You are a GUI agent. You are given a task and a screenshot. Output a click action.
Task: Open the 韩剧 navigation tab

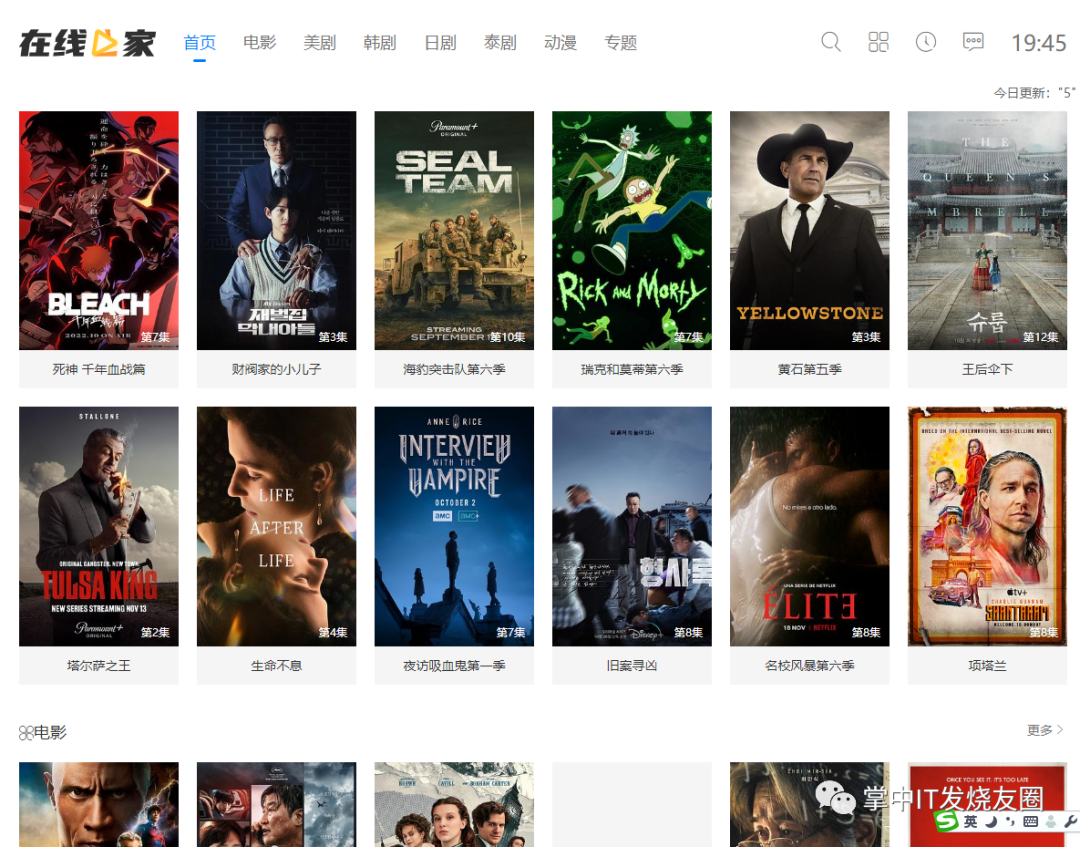[380, 43]
